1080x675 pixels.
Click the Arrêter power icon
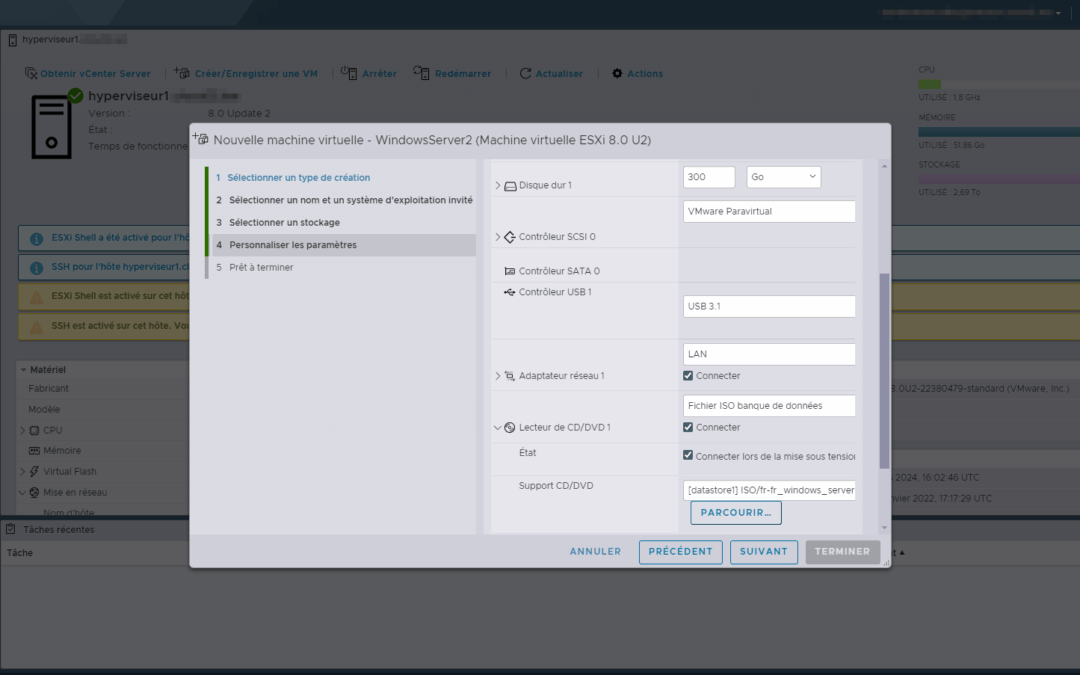(x=349, y=73)
